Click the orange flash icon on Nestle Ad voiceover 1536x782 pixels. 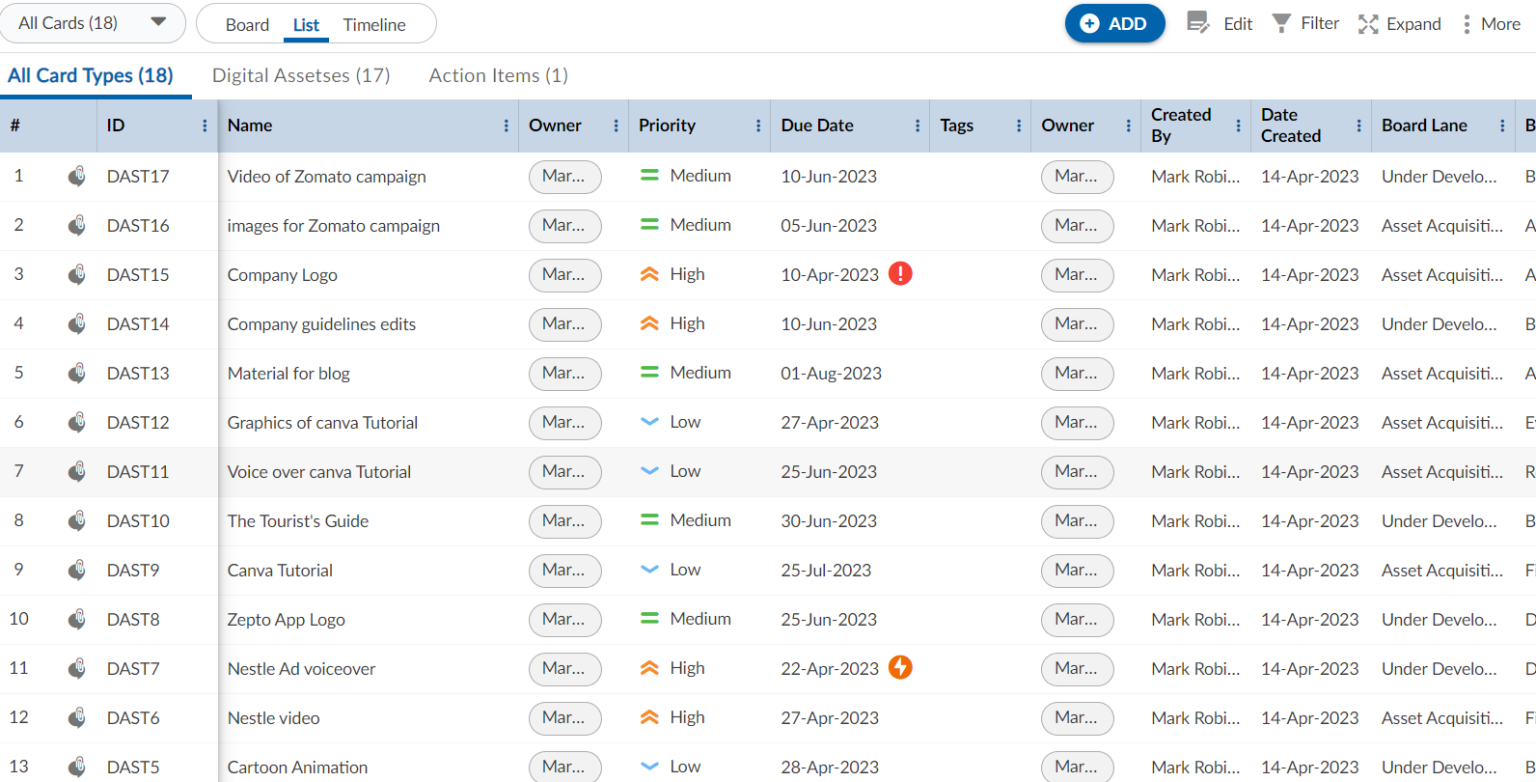tap(899, 668)
